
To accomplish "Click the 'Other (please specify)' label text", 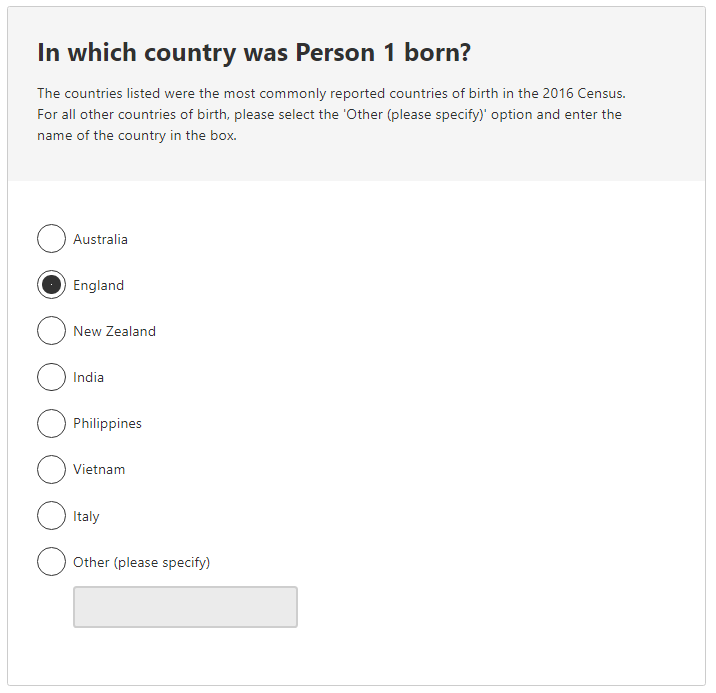I will pyautogui.click(x=141, y=563).
